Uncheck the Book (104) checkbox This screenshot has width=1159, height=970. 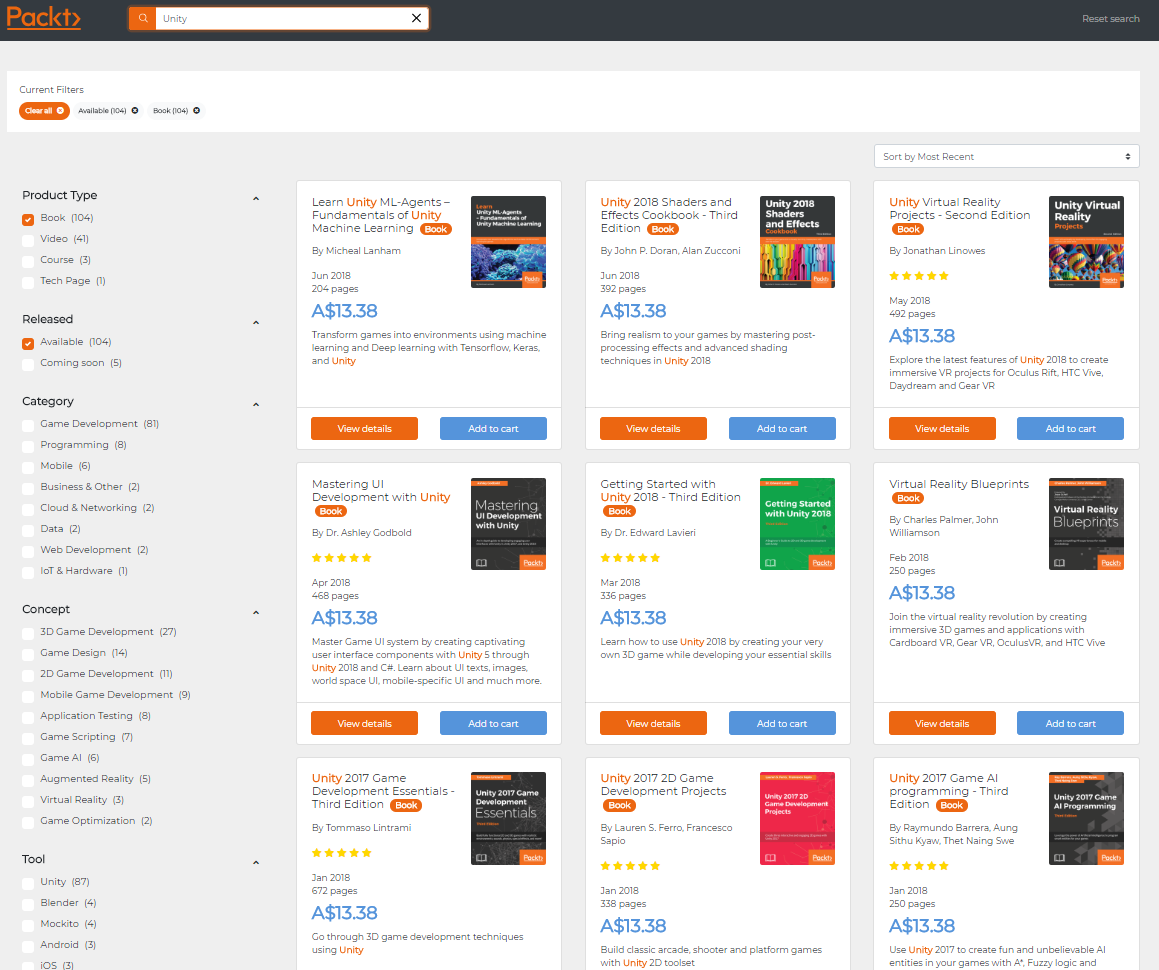(28, 220)
